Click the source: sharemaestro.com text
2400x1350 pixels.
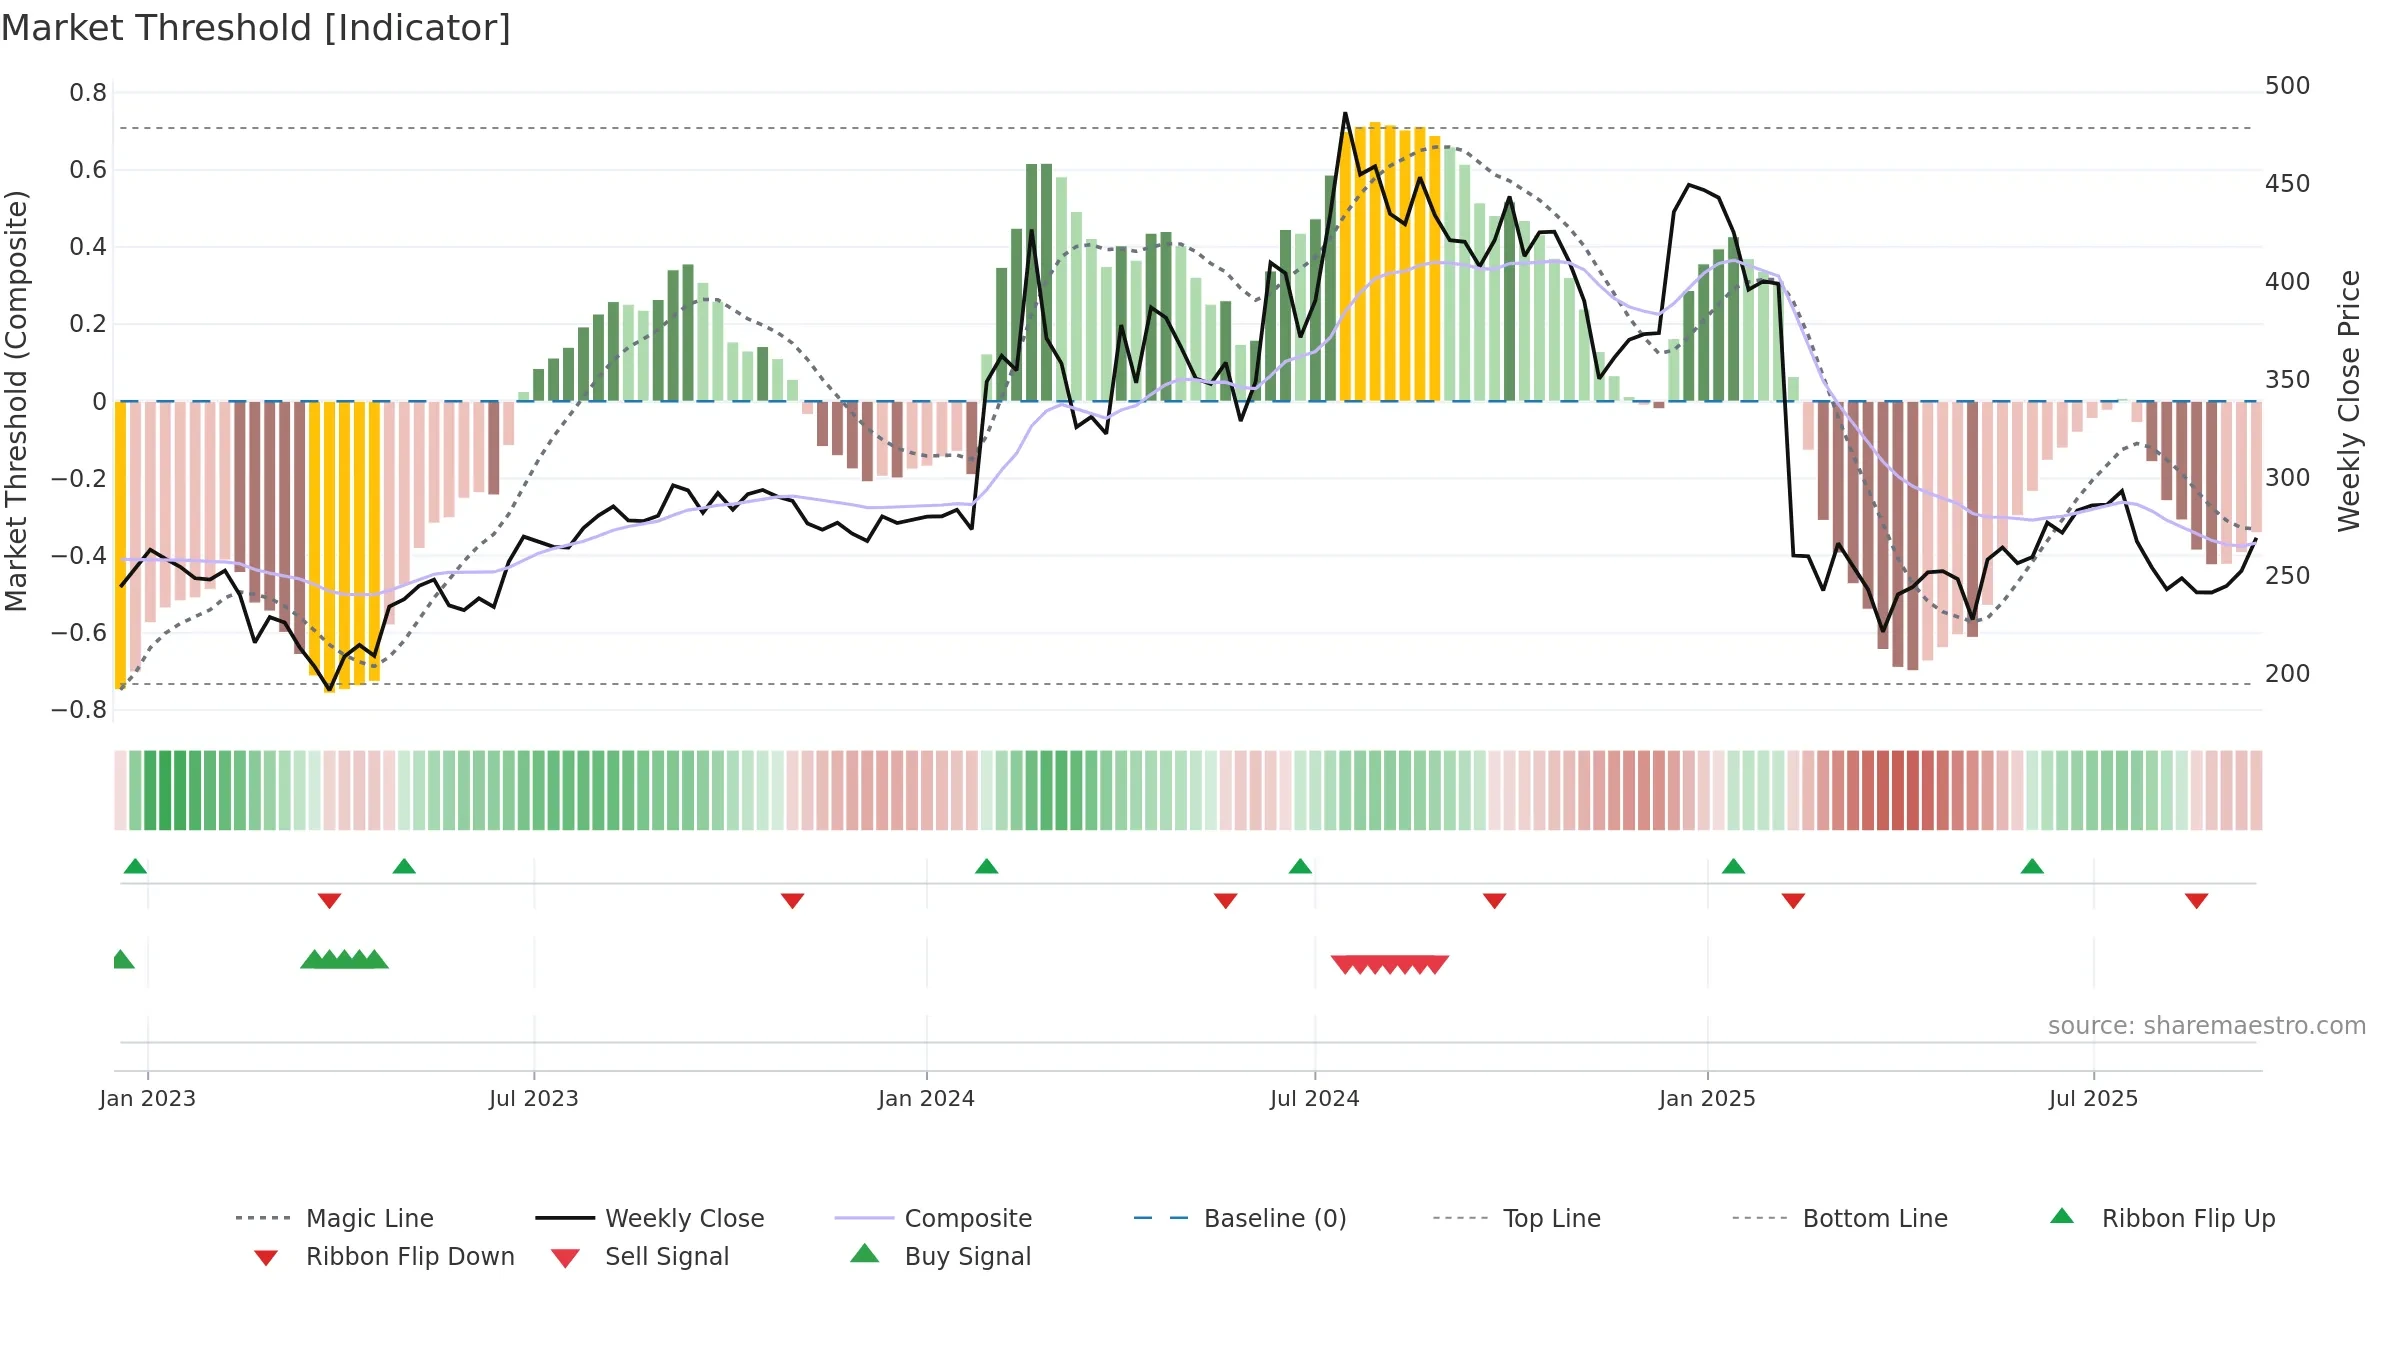pyautogui.click(x=2207, y=1026)
